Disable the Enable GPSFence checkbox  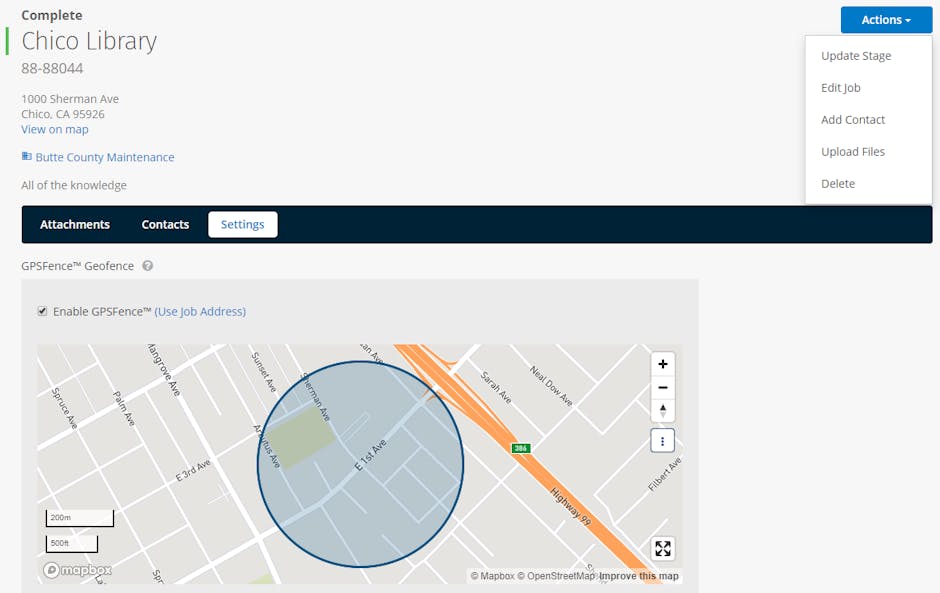[x=42, y=311]
